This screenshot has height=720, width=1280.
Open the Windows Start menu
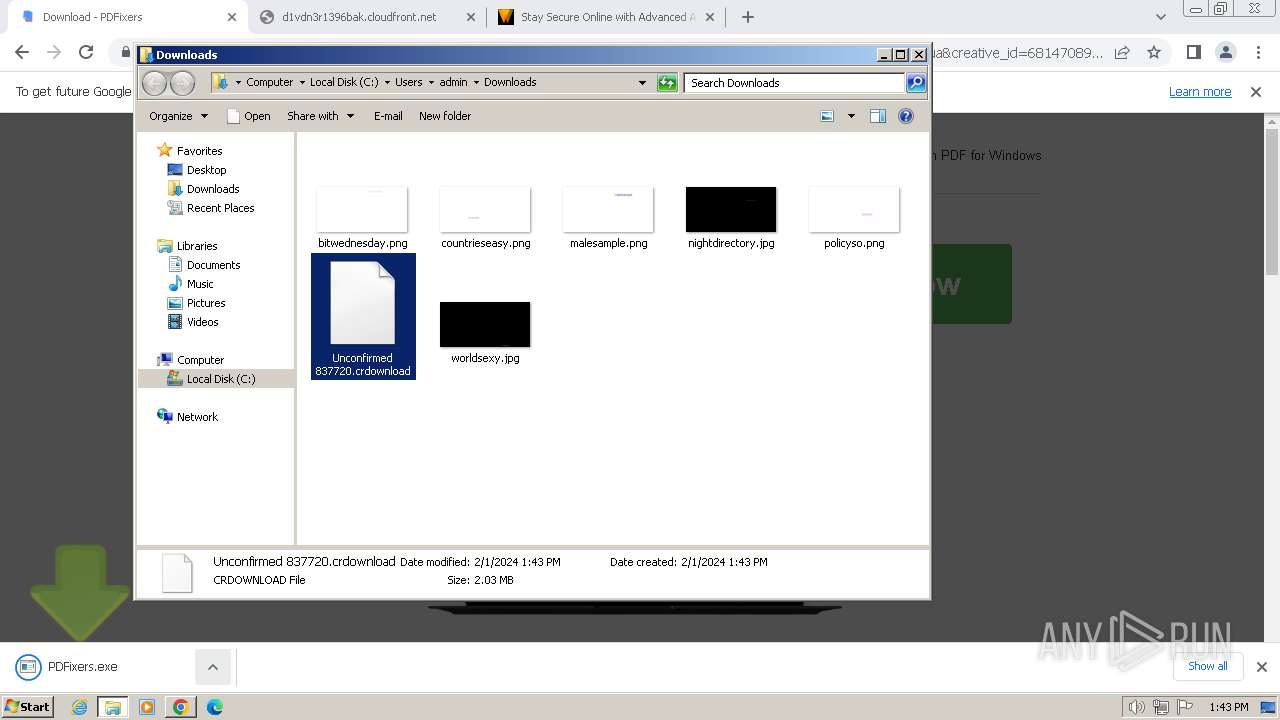[x=27, y=706]
